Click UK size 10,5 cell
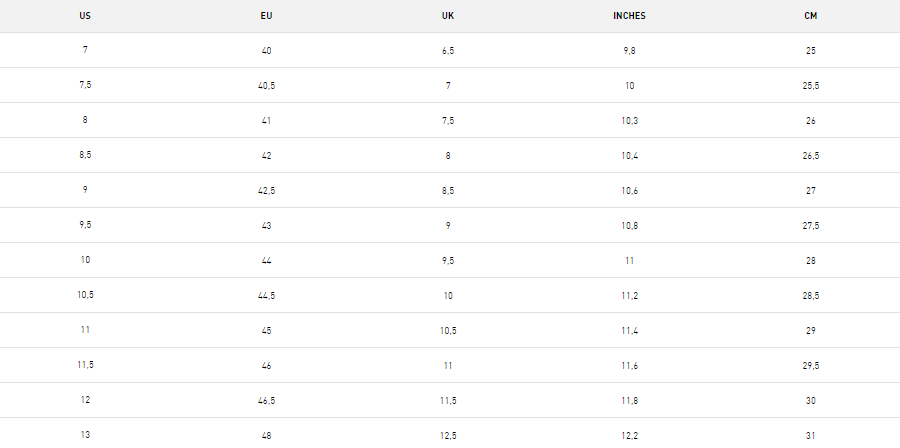Screen dimensions: 900x448 [448, 330]
